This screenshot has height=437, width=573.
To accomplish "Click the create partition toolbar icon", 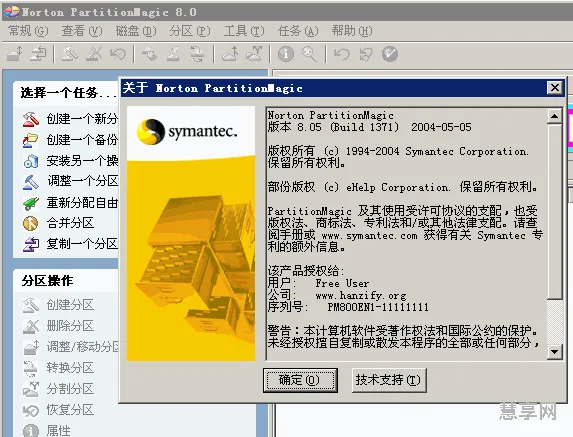I will click(x=69, y=54).
